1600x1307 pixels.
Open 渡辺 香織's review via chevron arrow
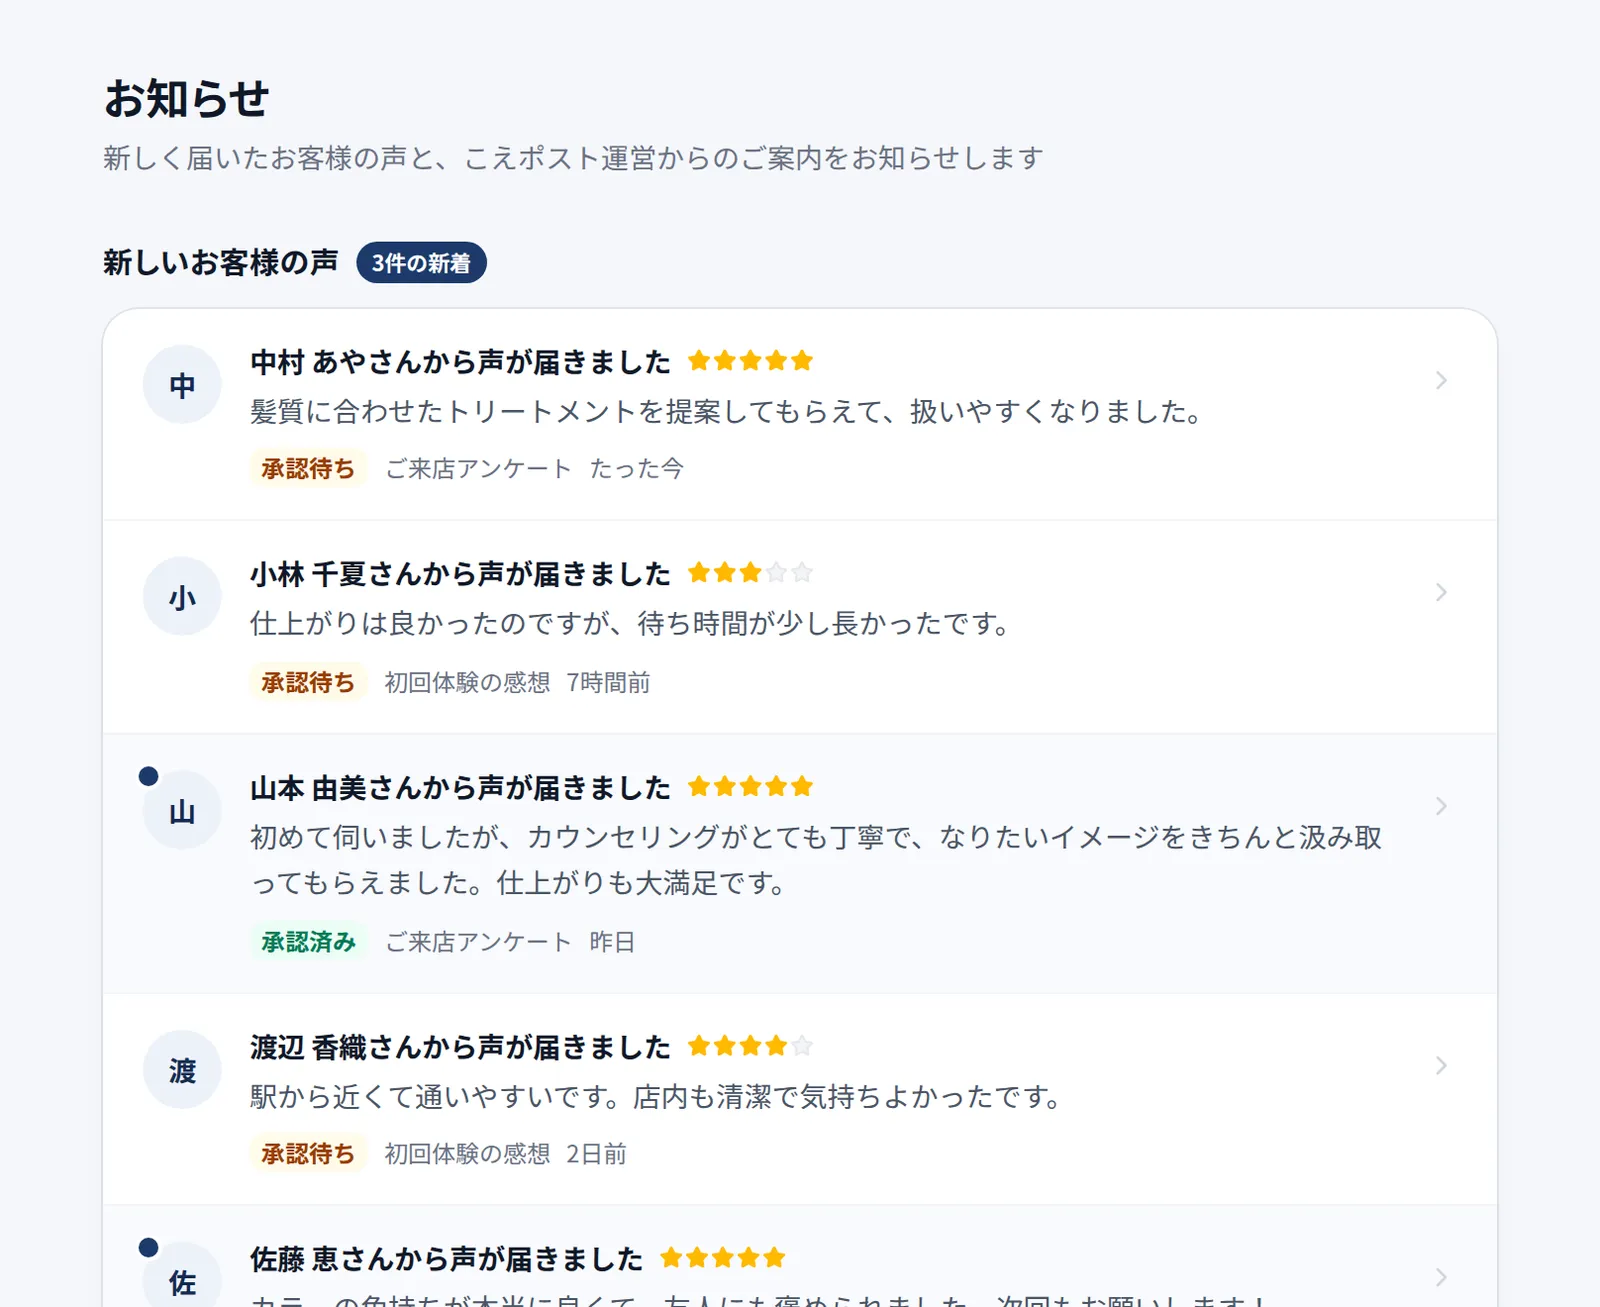pyautogui.click(x=1441, y=1065)
